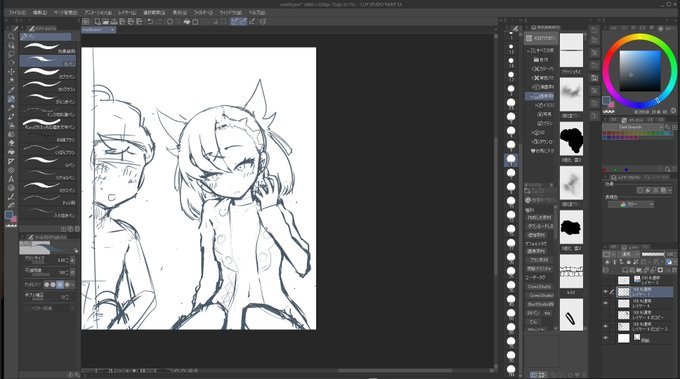Open the 編集(E) menu
Viewport: 680px width, 379px height.
pyautogui.click(x=40, y=13)
